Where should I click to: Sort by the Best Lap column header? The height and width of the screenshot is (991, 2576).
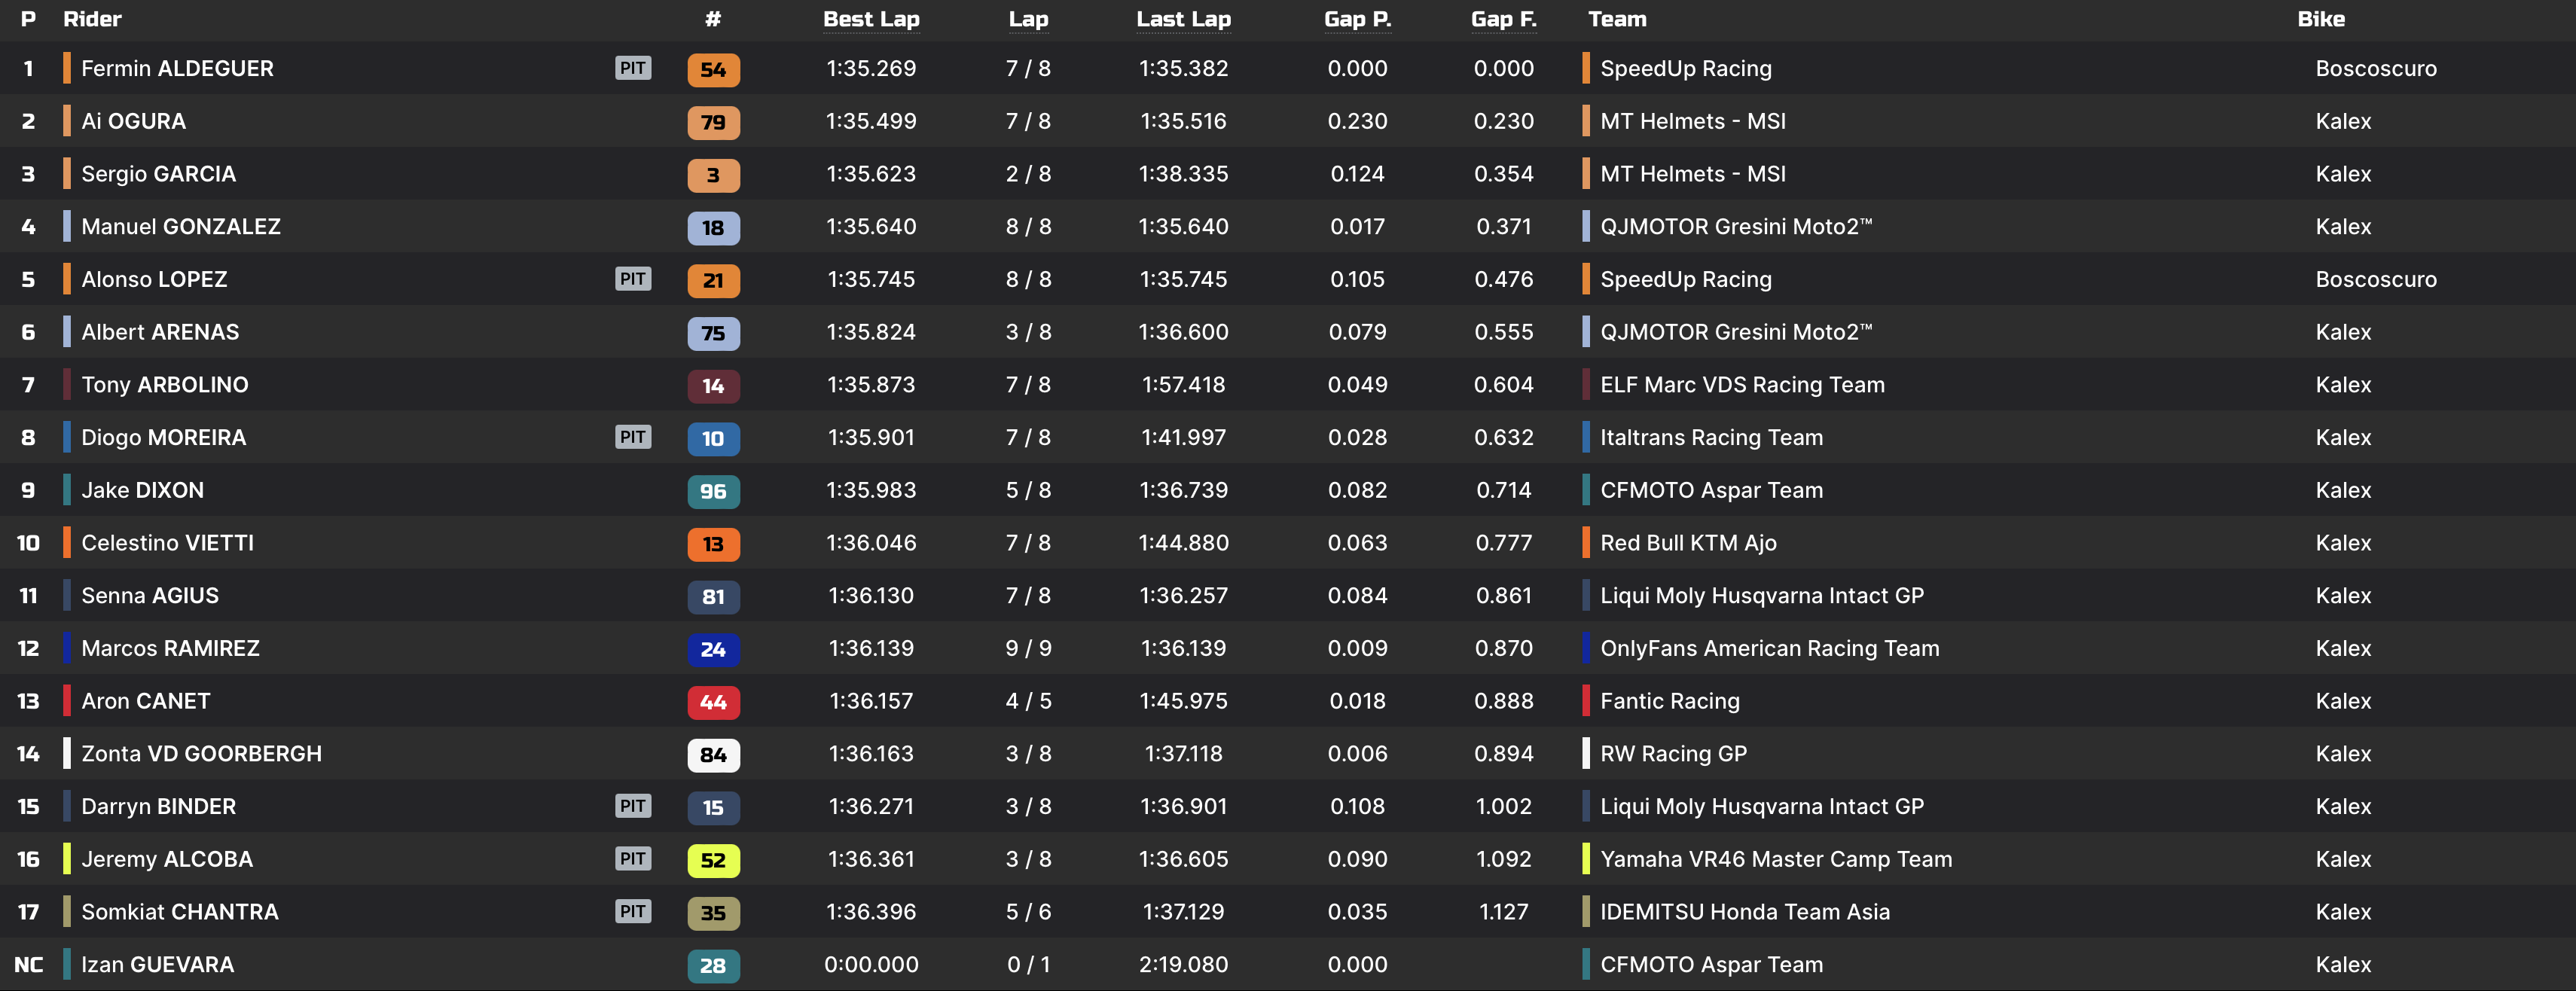[x=870, y=19]
